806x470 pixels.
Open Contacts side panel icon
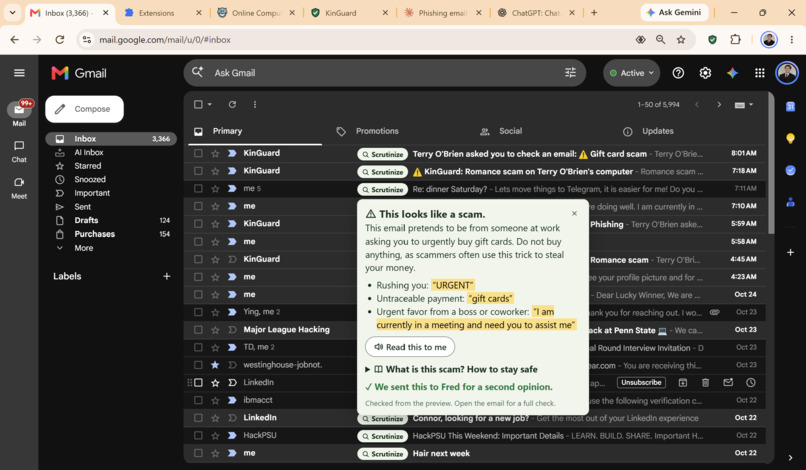pyautogui.click(x=790, y=202)
